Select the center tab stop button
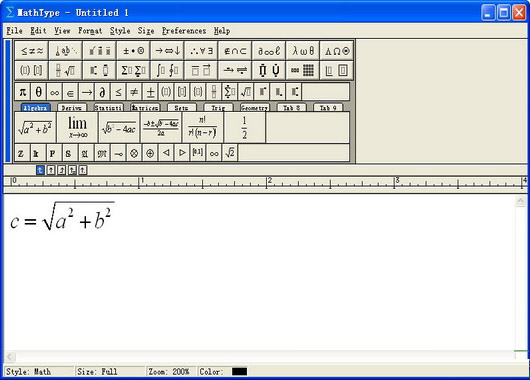The width and height of the screenshot is (530, 380). 51,170
